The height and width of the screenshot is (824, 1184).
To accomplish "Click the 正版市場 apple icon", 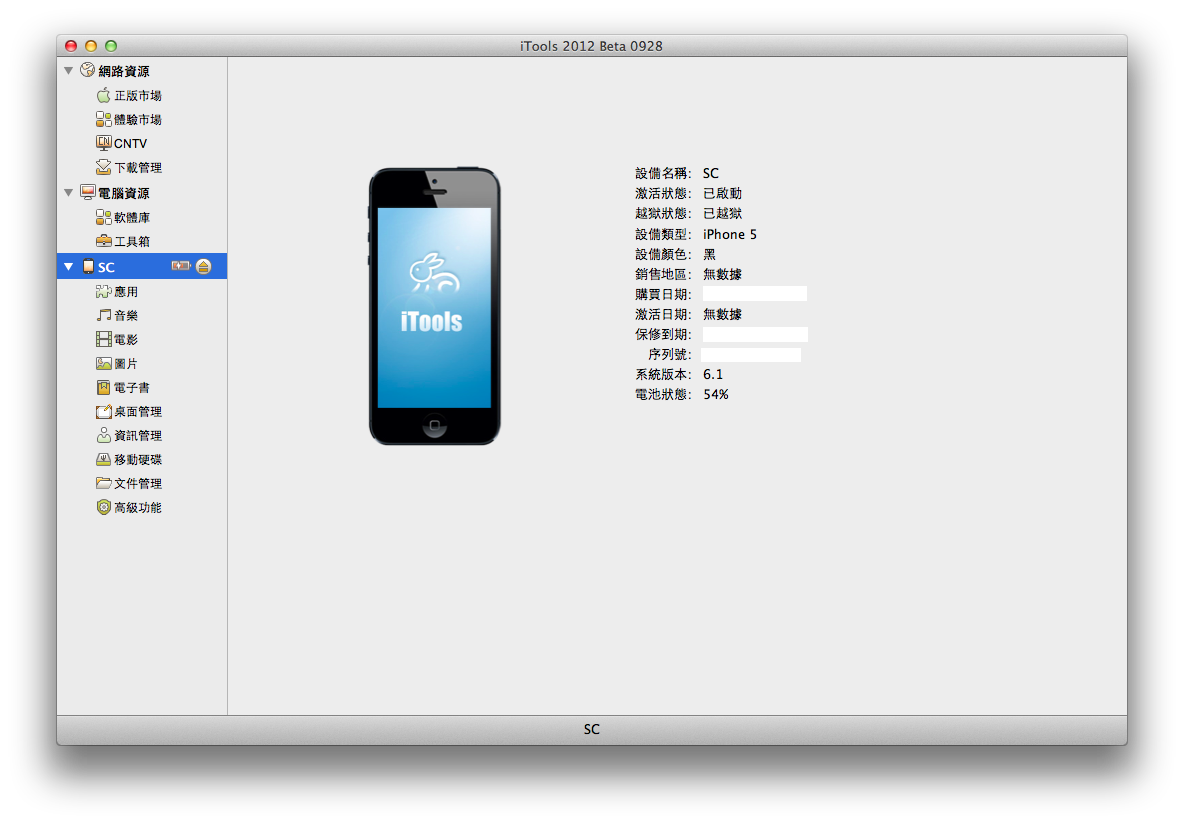I will 103,95.
